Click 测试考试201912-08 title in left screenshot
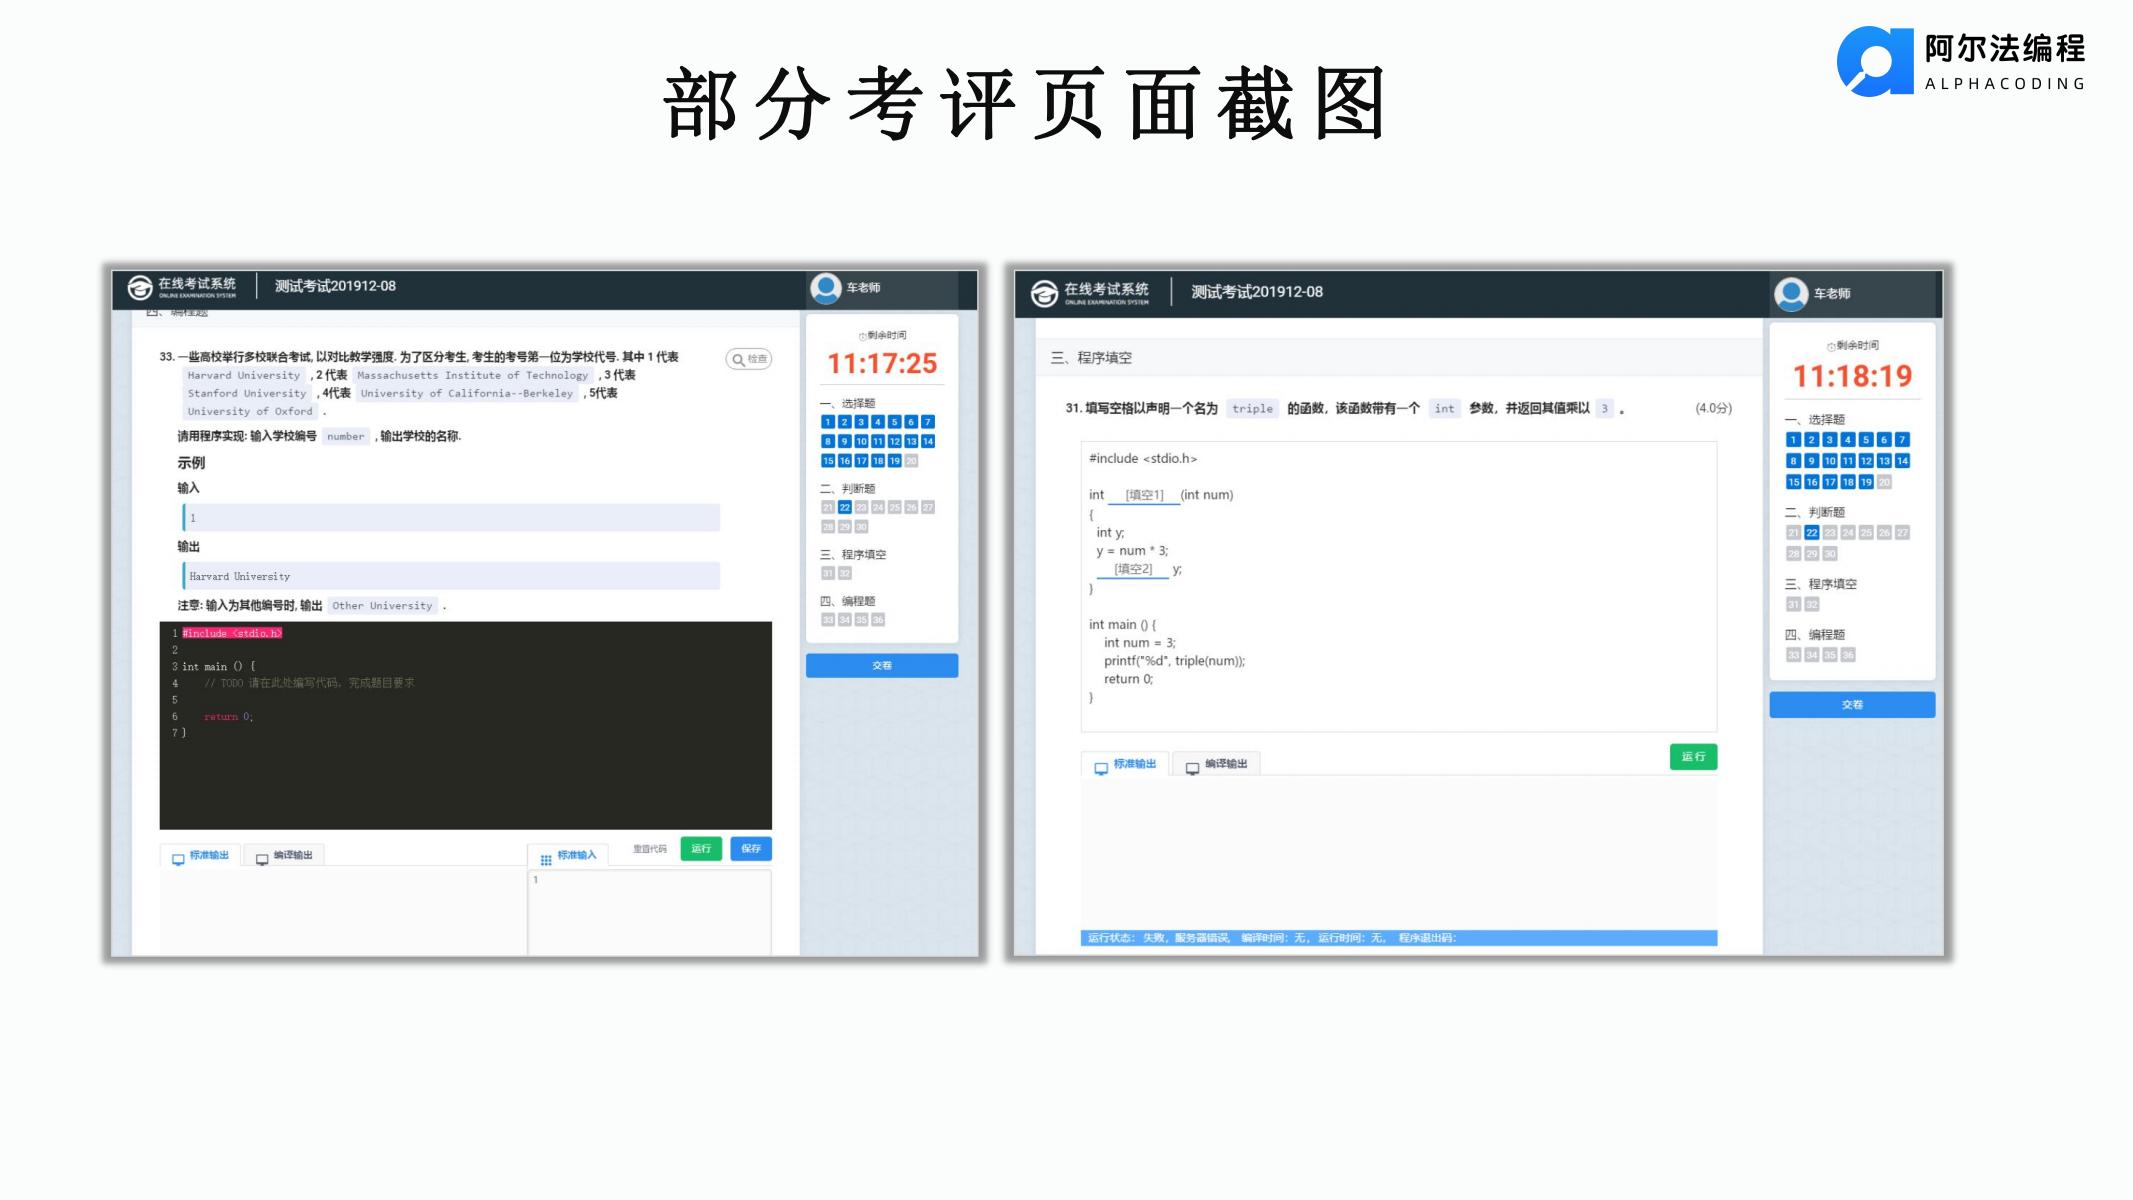Viewport: 2133px width, 1200px height. pyautogui.click(x=335, y=286)
